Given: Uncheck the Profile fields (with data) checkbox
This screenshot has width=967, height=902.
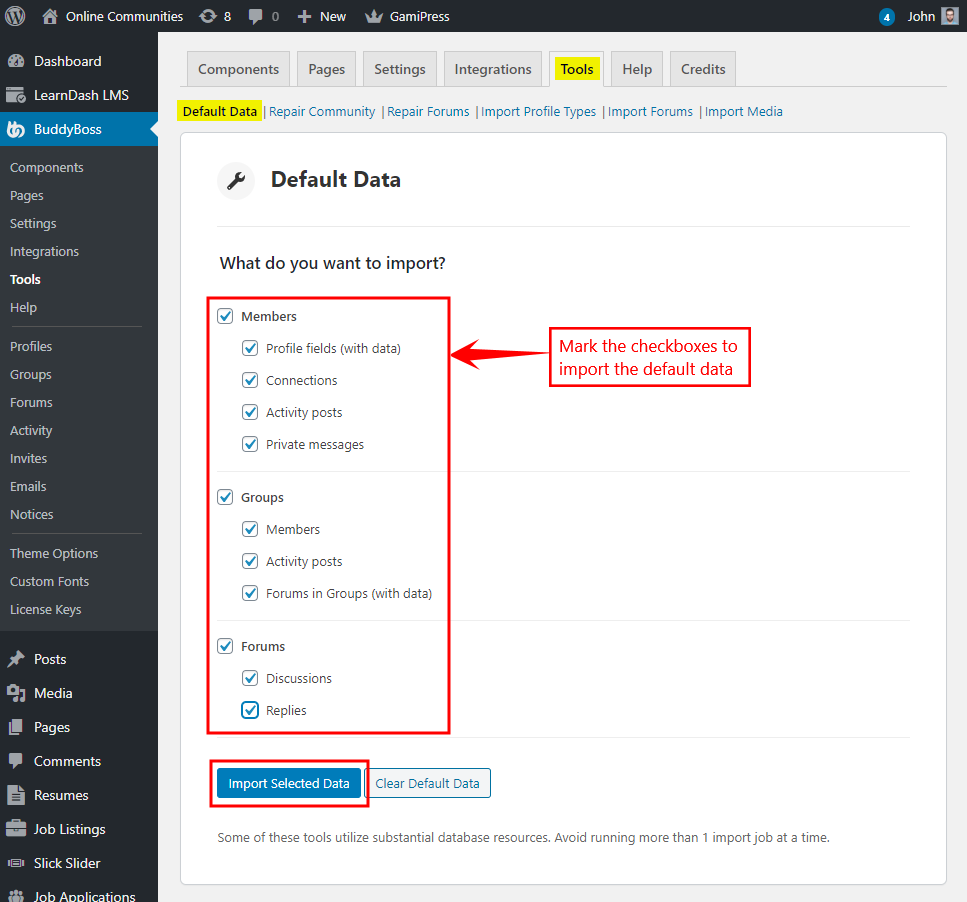Looking at the screenshot, I should [250, 348].
